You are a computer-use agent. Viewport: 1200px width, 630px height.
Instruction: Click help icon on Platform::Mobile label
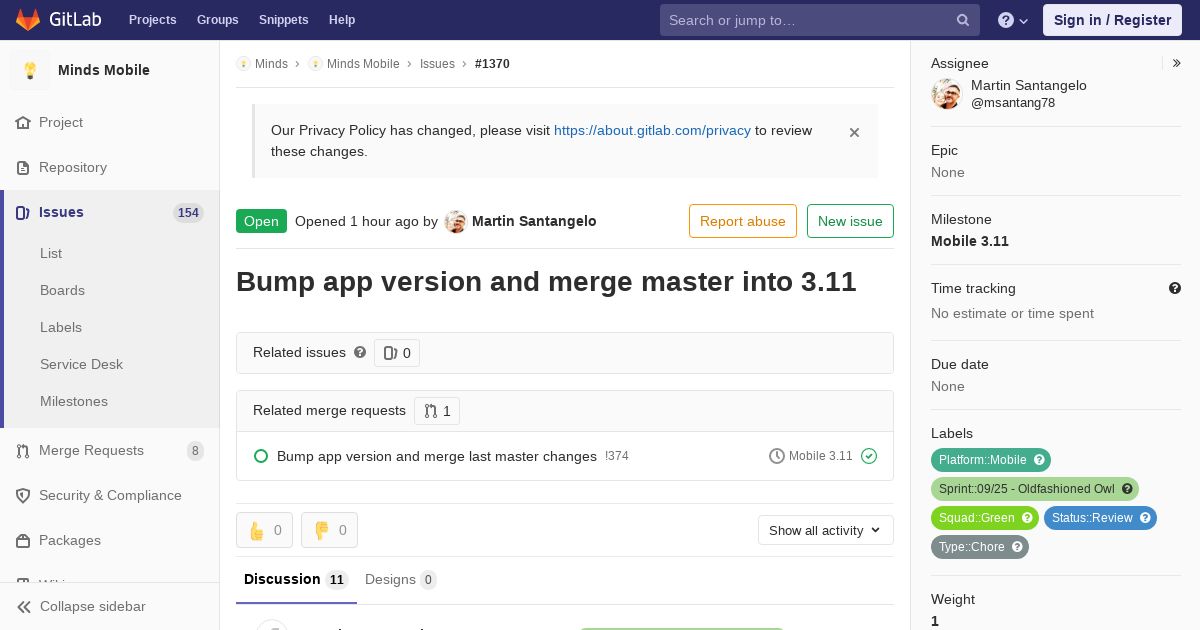1039,460
